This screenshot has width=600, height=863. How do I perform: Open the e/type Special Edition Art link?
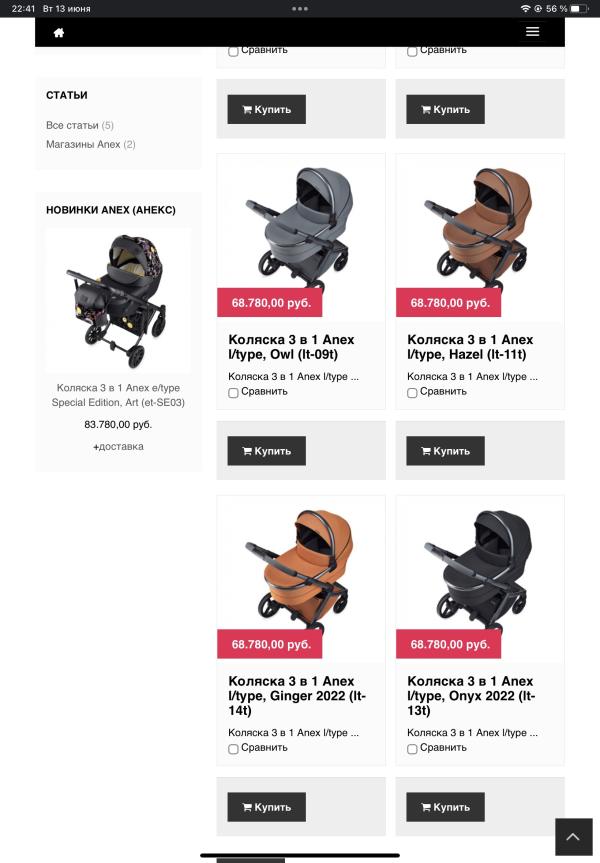tap(118, 395)
